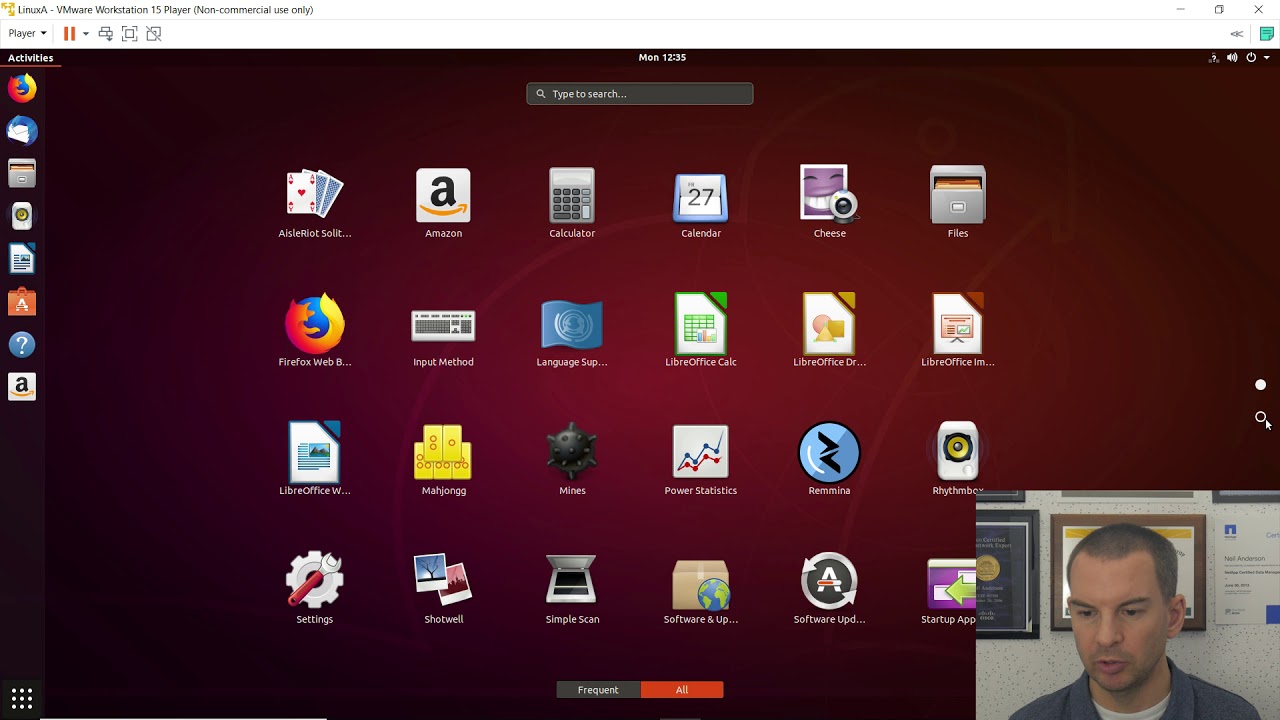1280x720 pixels.
Task: Launch LibreOffice Draw
Action: [x=829, y=332]
